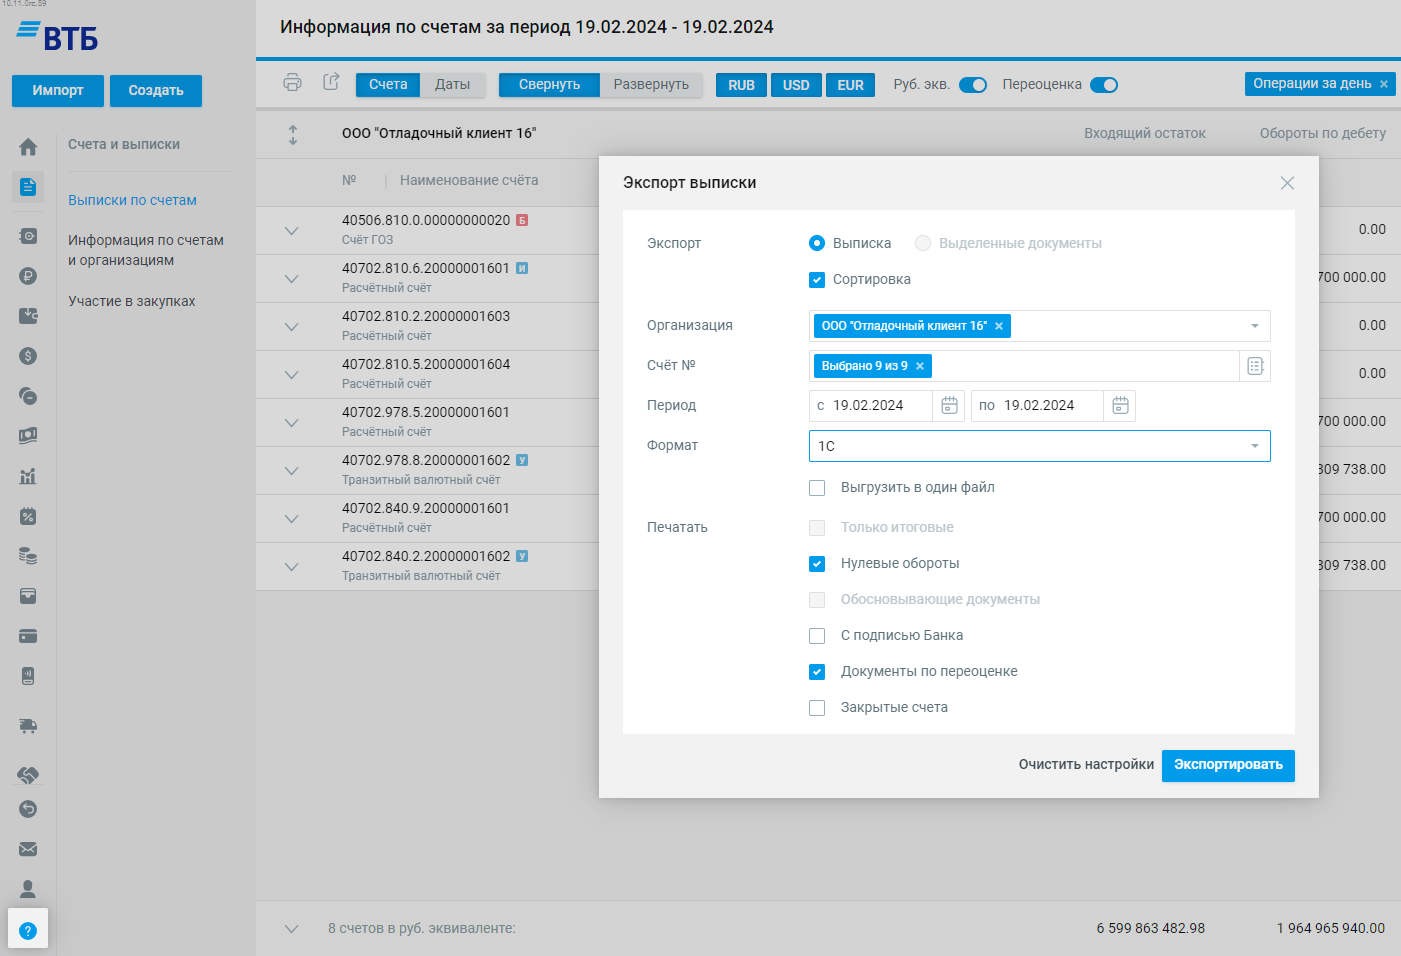
Task: Click the export share icon in the toolbar
Action: click(331, 83)
